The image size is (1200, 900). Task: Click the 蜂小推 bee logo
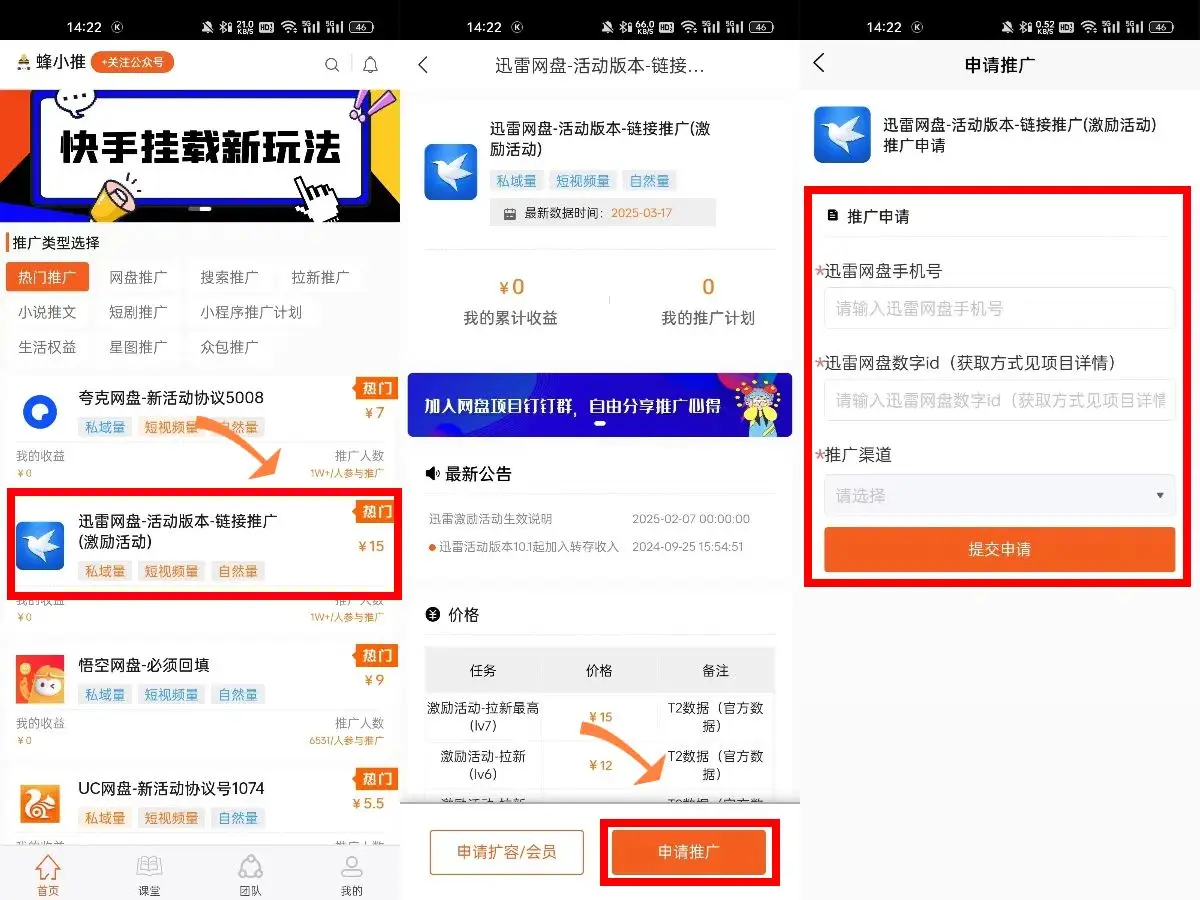[x=22, y=62]
